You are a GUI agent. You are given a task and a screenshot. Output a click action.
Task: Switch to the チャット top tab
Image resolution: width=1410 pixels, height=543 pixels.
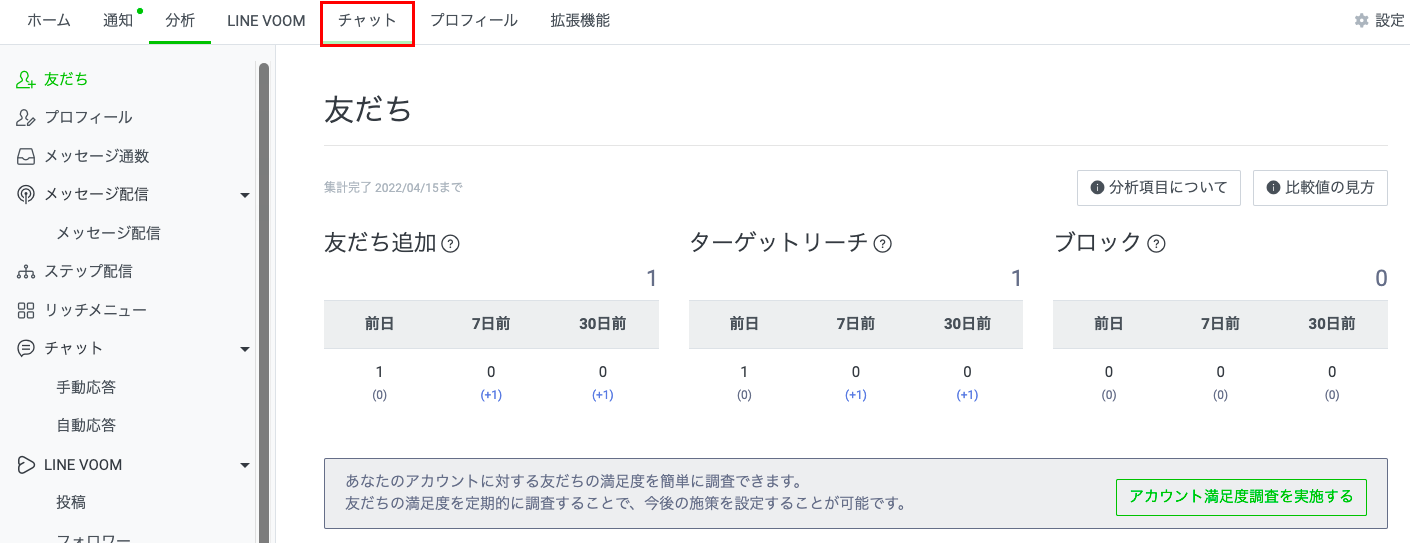pos(367,21)
